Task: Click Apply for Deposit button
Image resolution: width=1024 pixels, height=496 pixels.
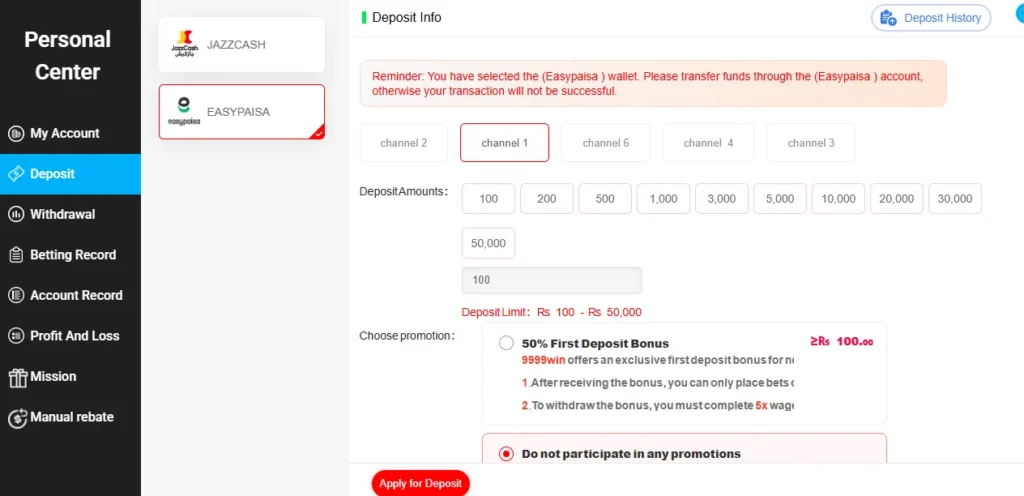Action: click(421, 484)
